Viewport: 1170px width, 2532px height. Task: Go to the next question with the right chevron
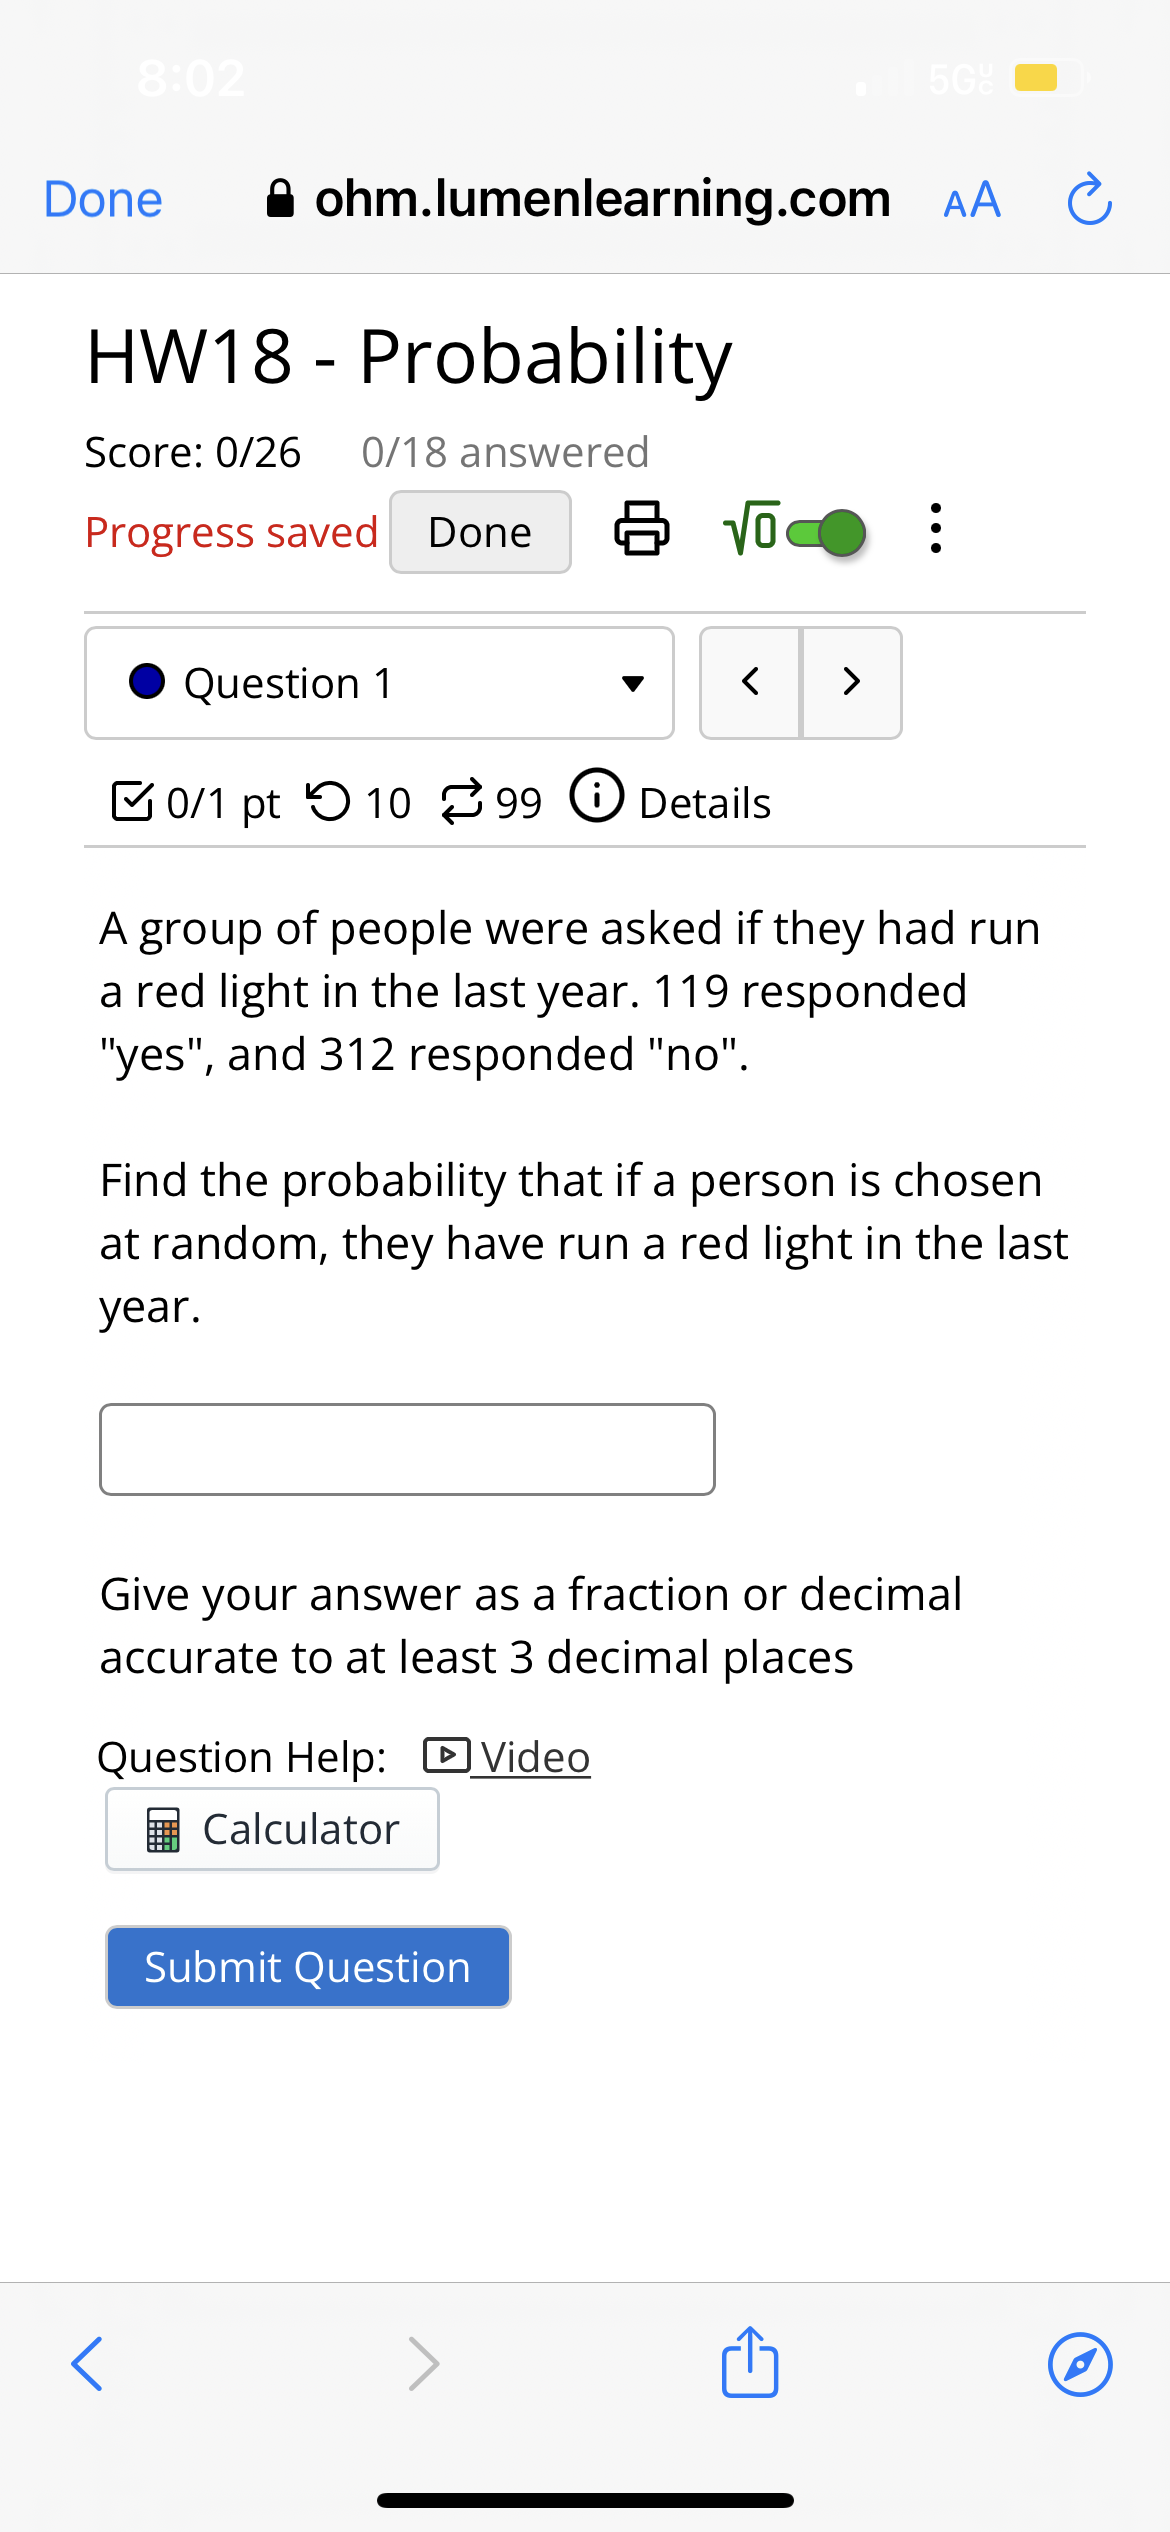click(851, 682)
